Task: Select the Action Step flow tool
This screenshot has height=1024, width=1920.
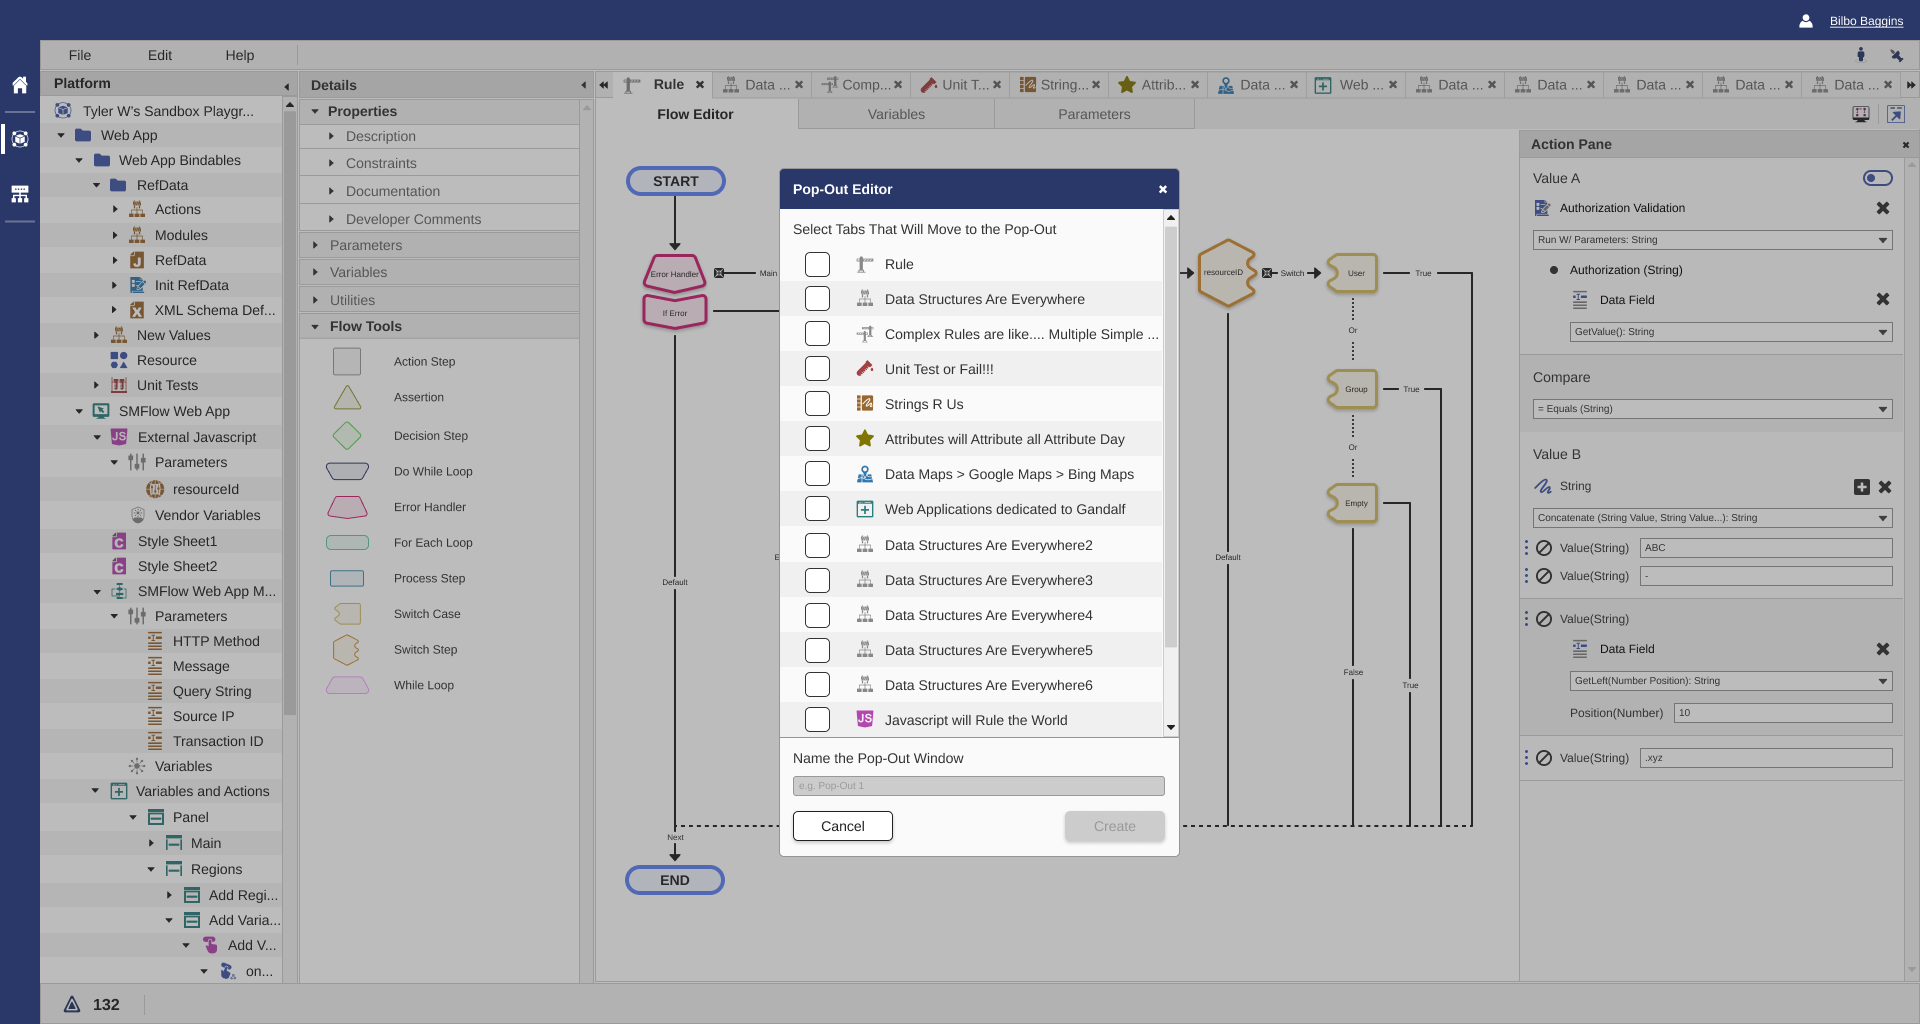Action: (347, 361)
